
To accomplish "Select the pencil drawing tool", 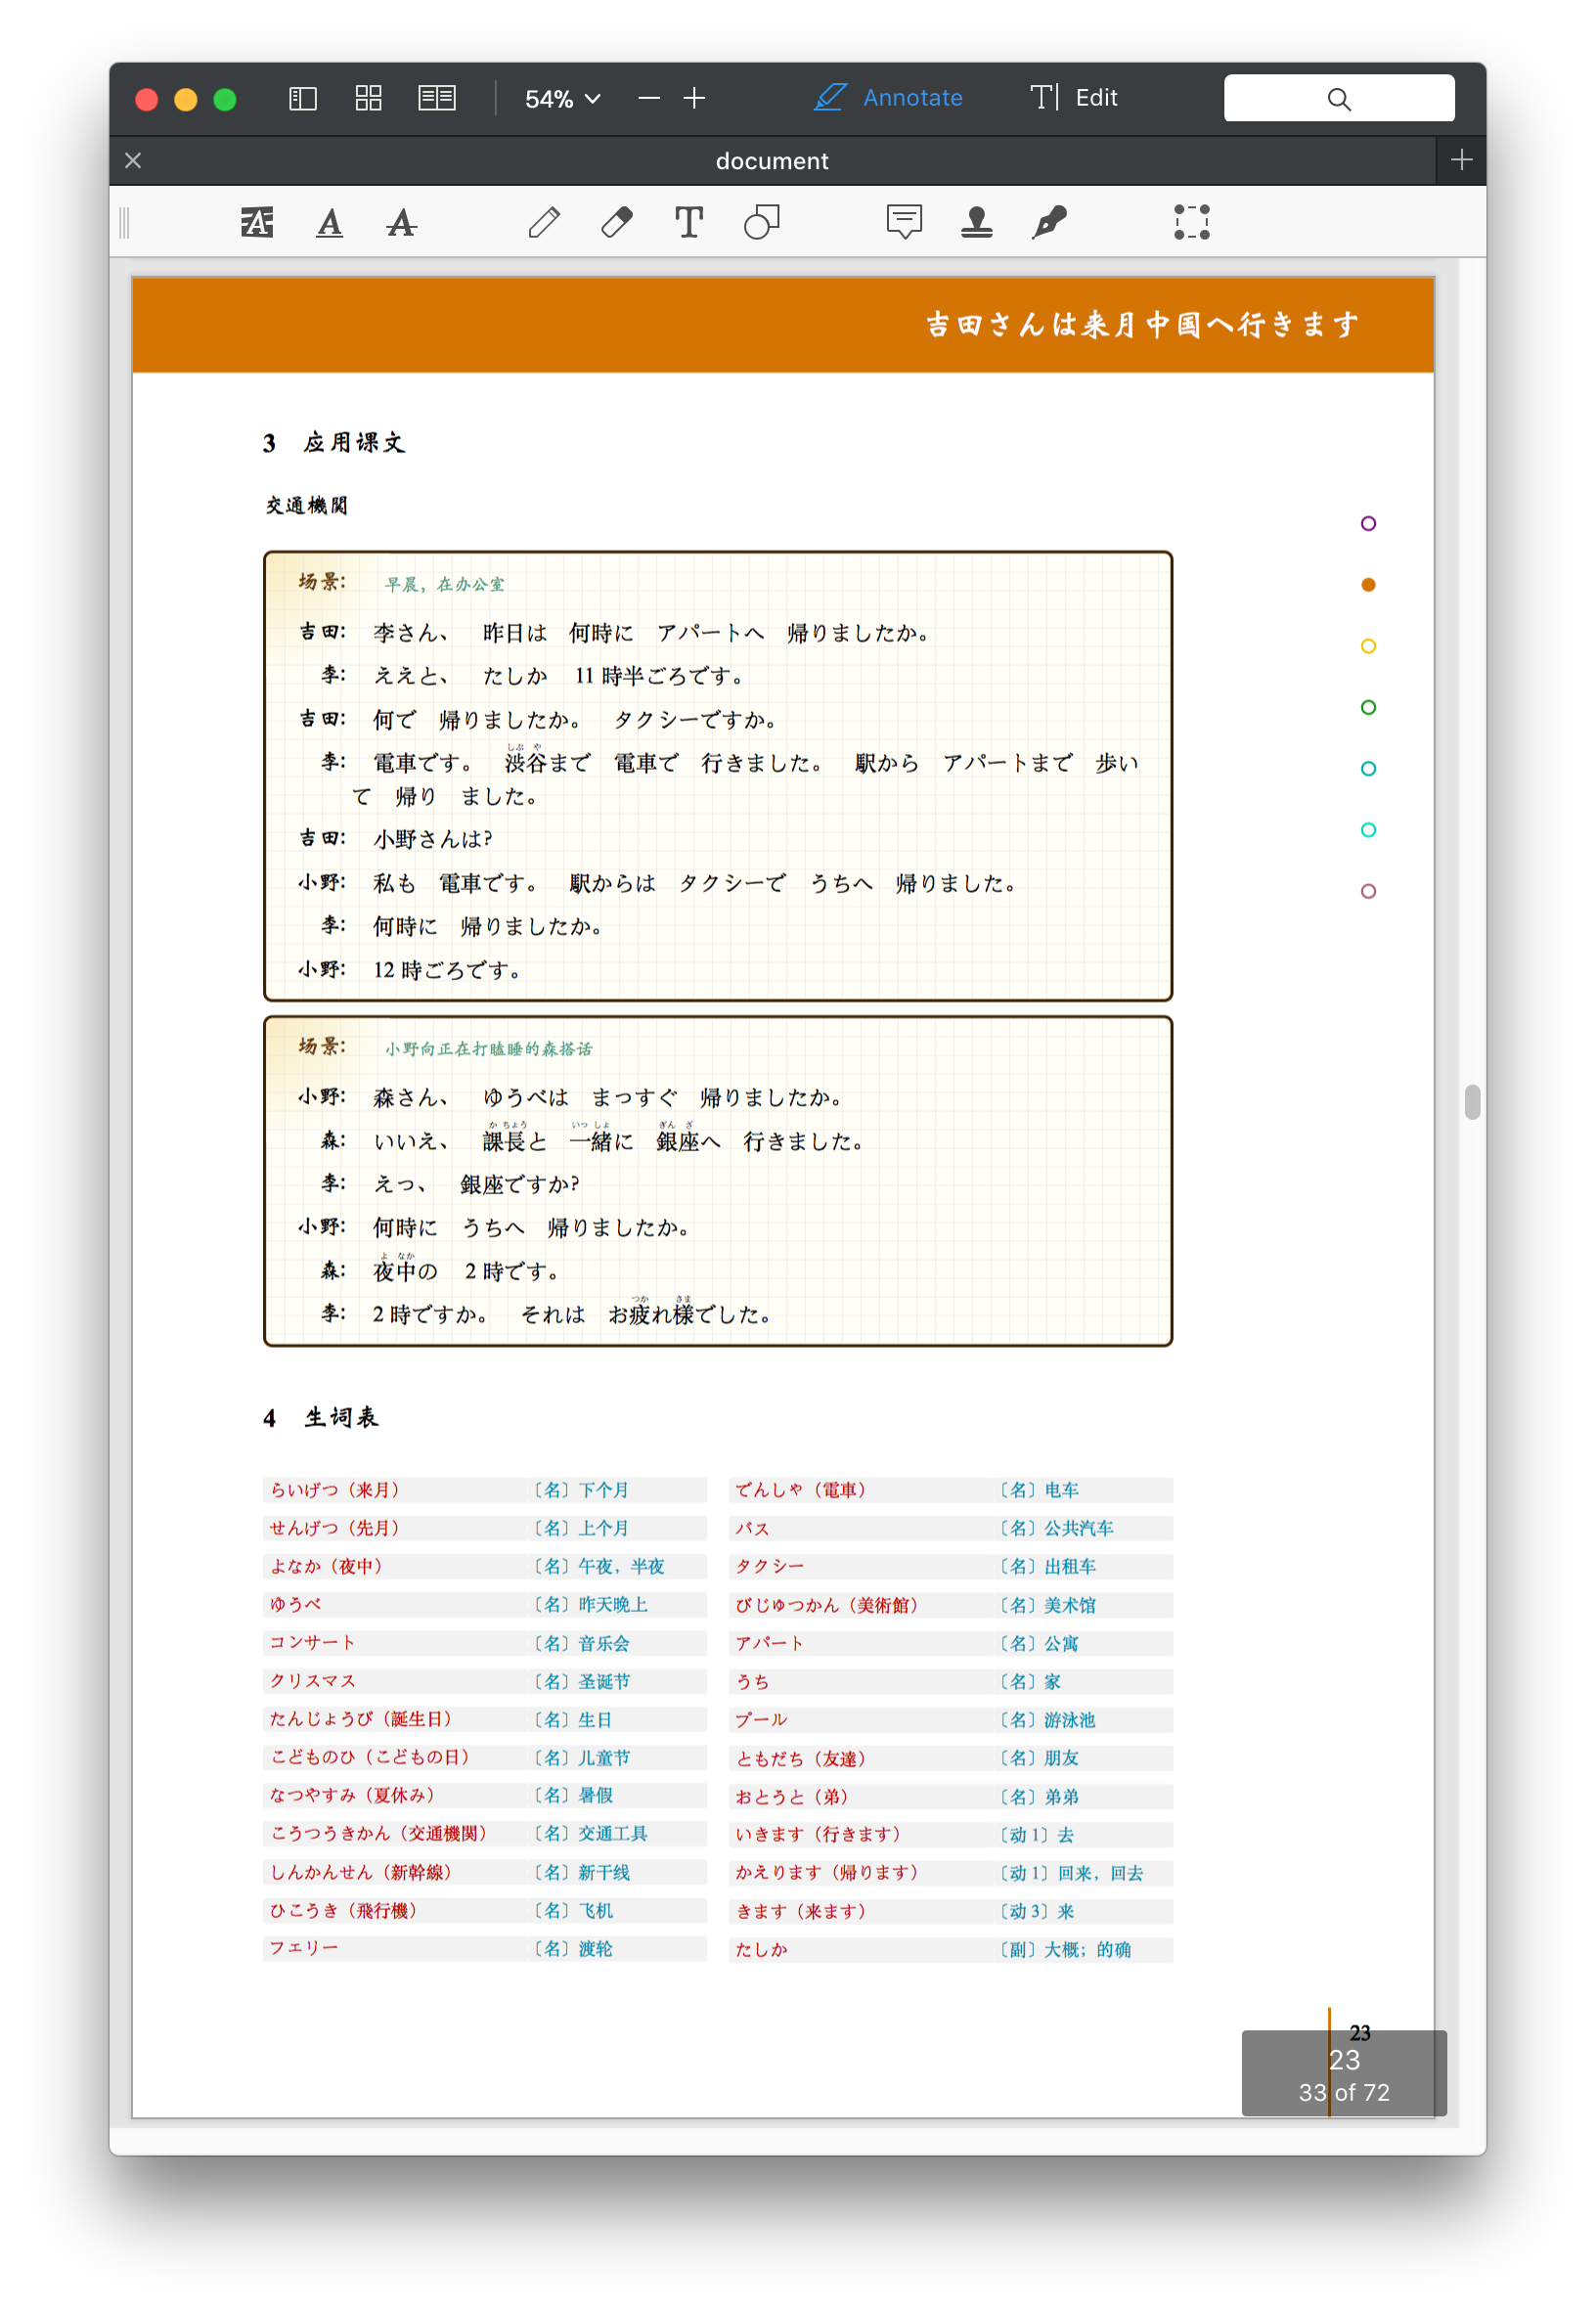I will (x=544, y=222).
